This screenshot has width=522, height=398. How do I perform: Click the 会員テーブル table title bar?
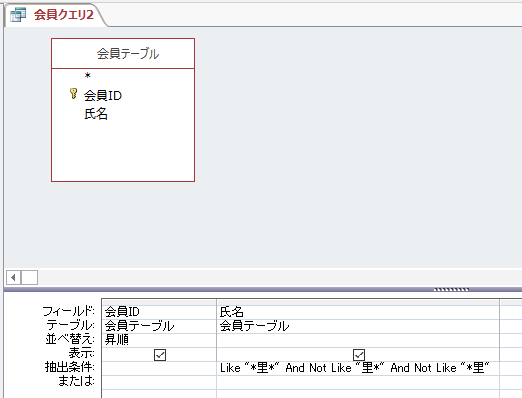point(123,54)
